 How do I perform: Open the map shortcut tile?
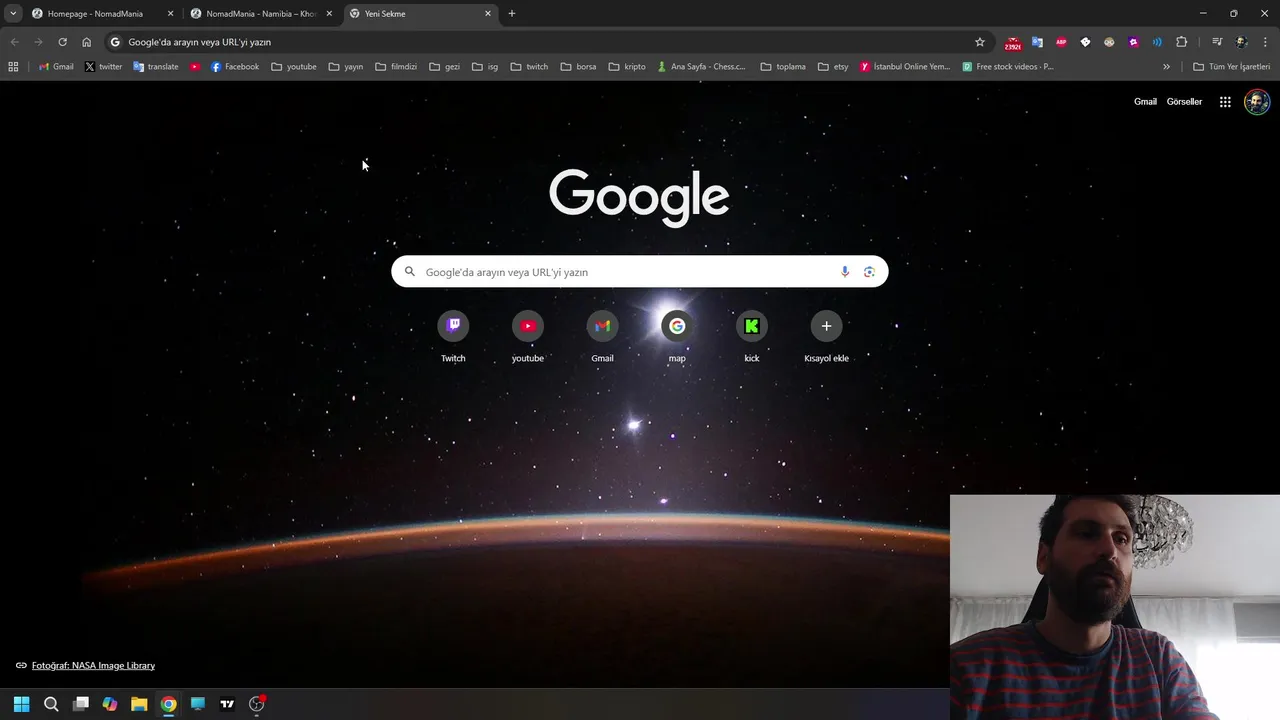677,337
